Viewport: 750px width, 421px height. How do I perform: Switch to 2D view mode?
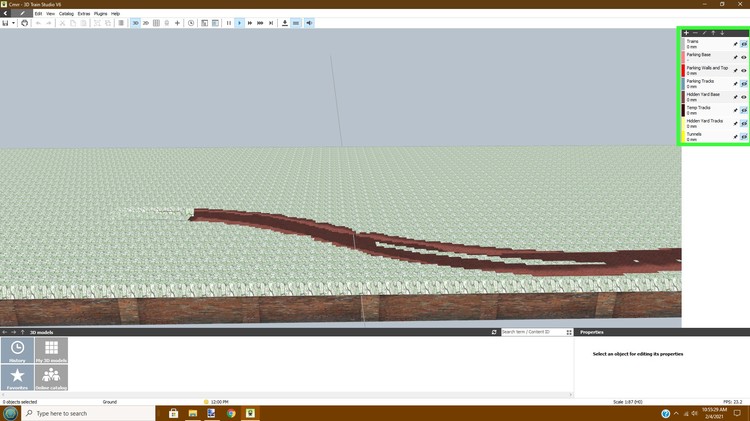click(x=145, y=23)
